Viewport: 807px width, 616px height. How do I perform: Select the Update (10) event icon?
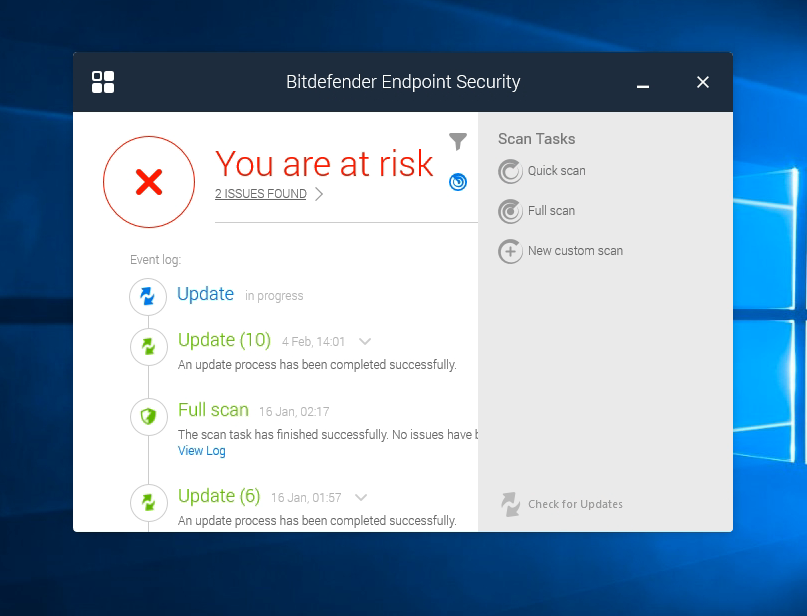148,347
